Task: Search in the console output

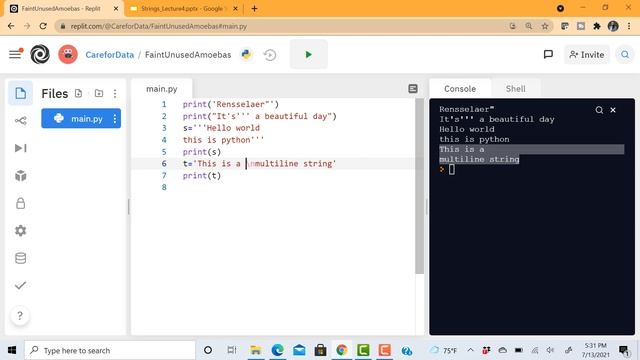Action: [x=599, y=110]
